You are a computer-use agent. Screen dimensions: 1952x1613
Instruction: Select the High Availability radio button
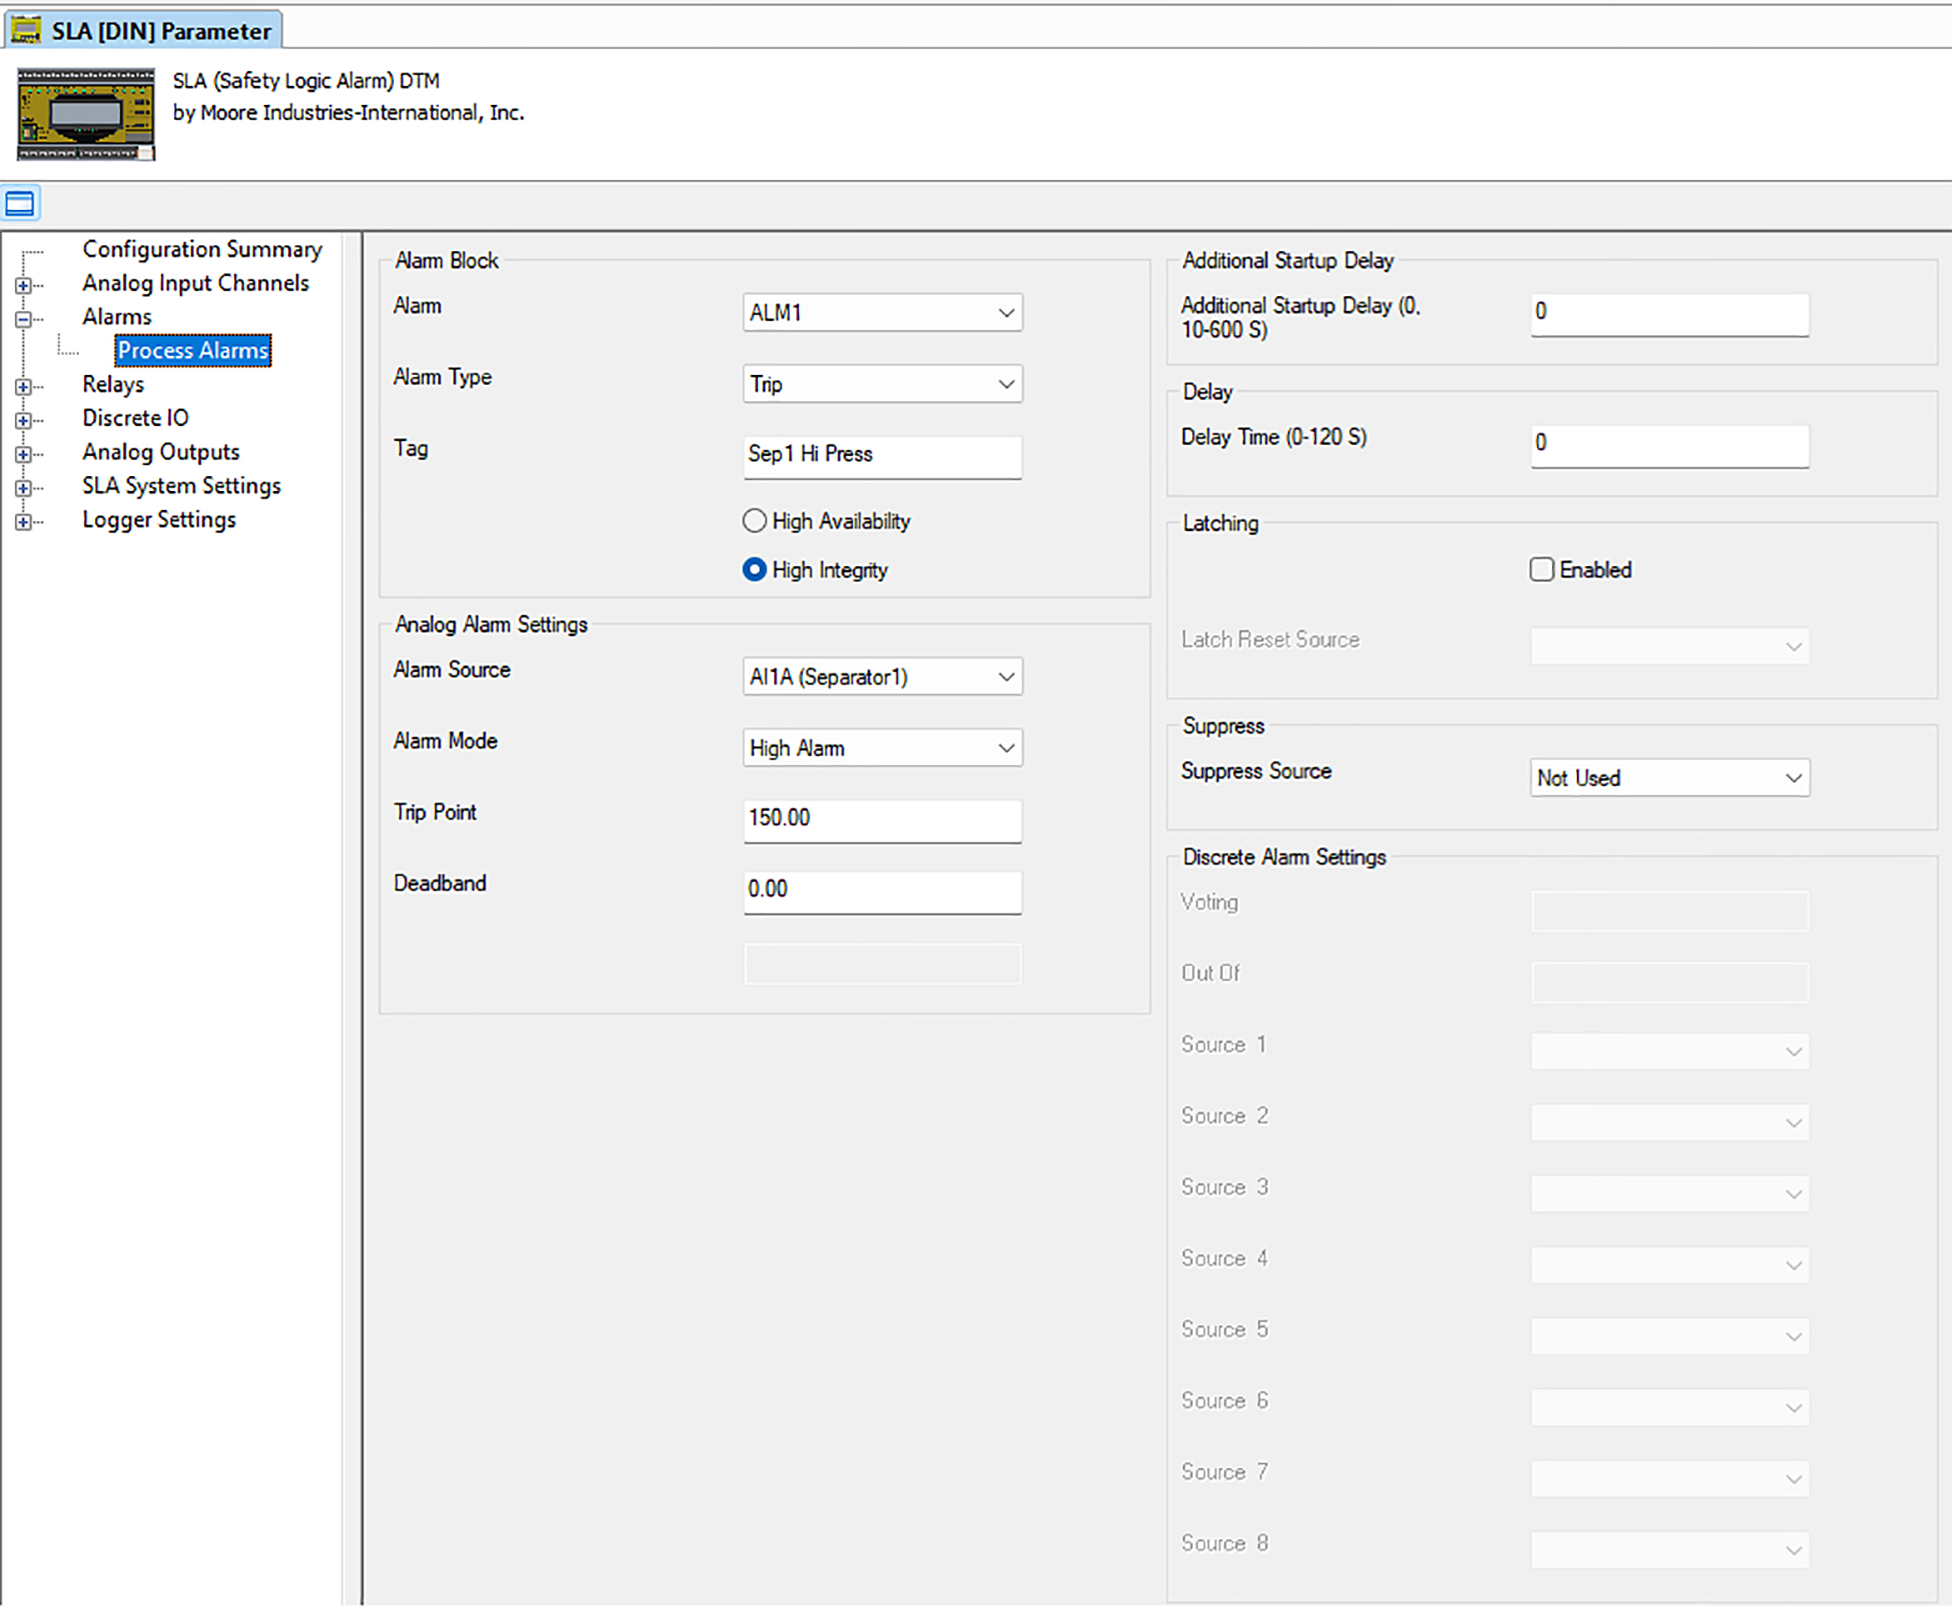click(x=755, y=521)
